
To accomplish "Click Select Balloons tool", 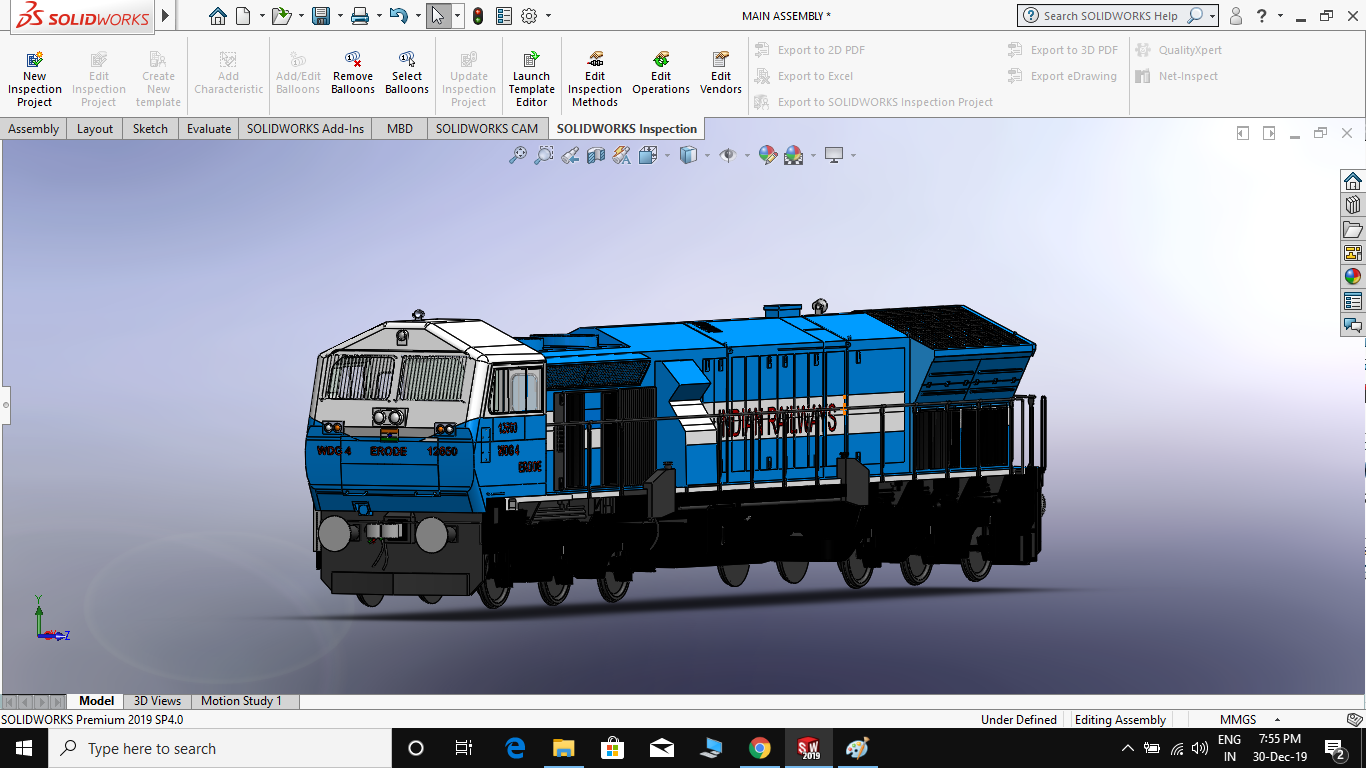I will [407, 74].
